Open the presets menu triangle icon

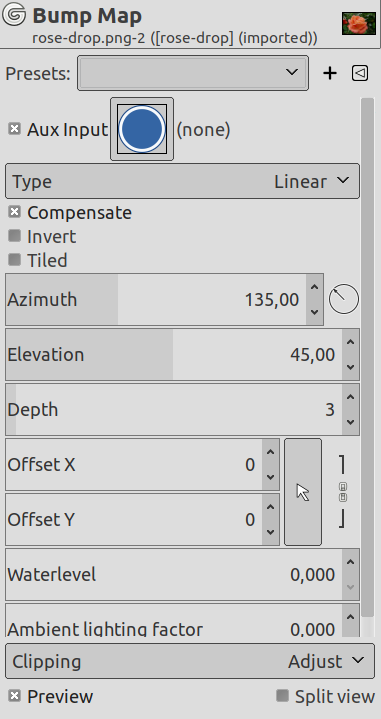pos(360,73)
